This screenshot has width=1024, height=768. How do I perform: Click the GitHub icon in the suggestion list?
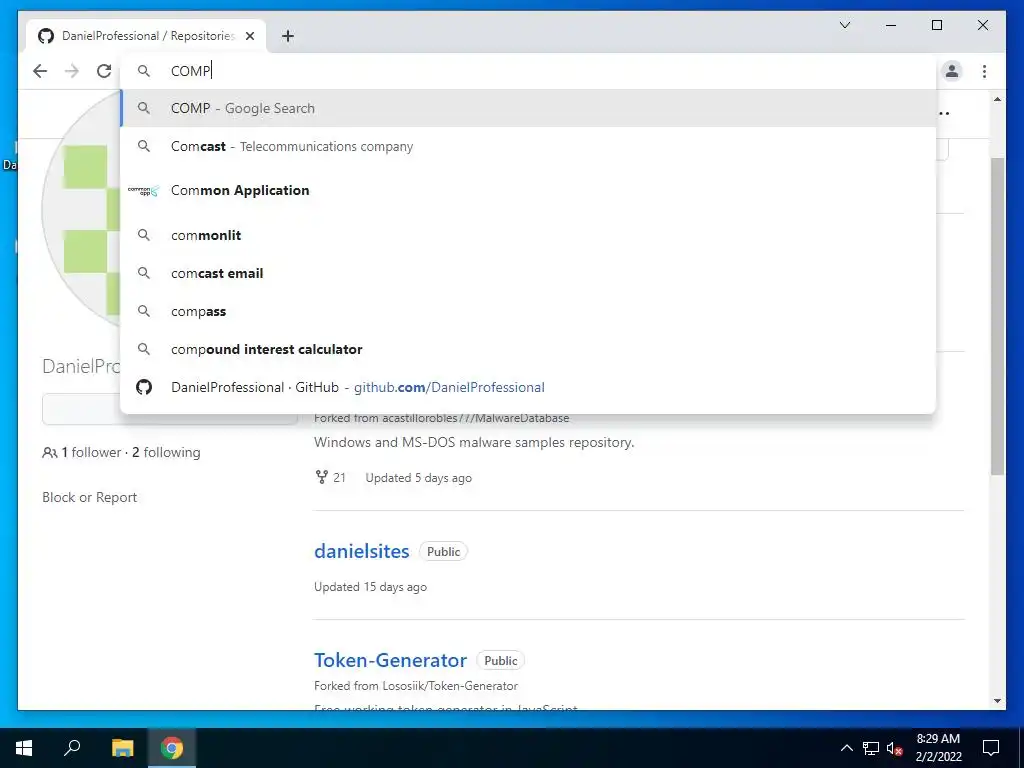[x=144, y=387]
